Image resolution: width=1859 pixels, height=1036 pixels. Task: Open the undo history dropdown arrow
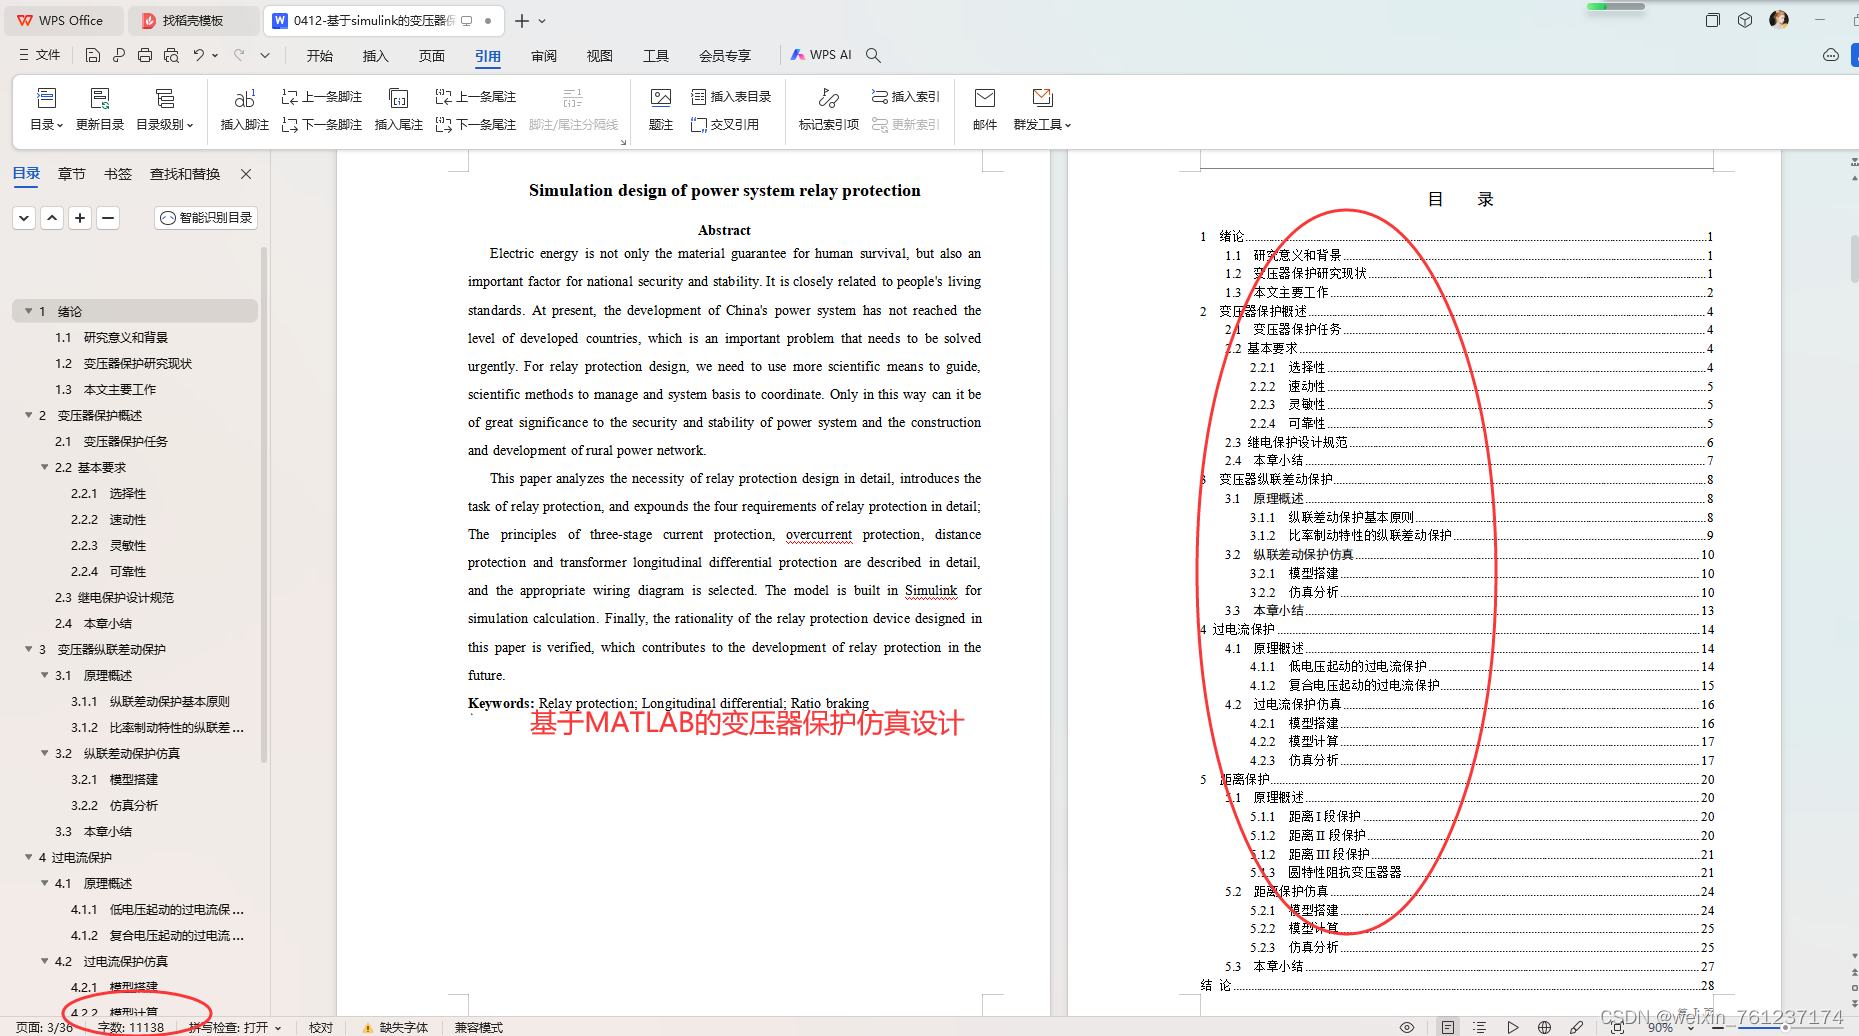coord(215,55)
